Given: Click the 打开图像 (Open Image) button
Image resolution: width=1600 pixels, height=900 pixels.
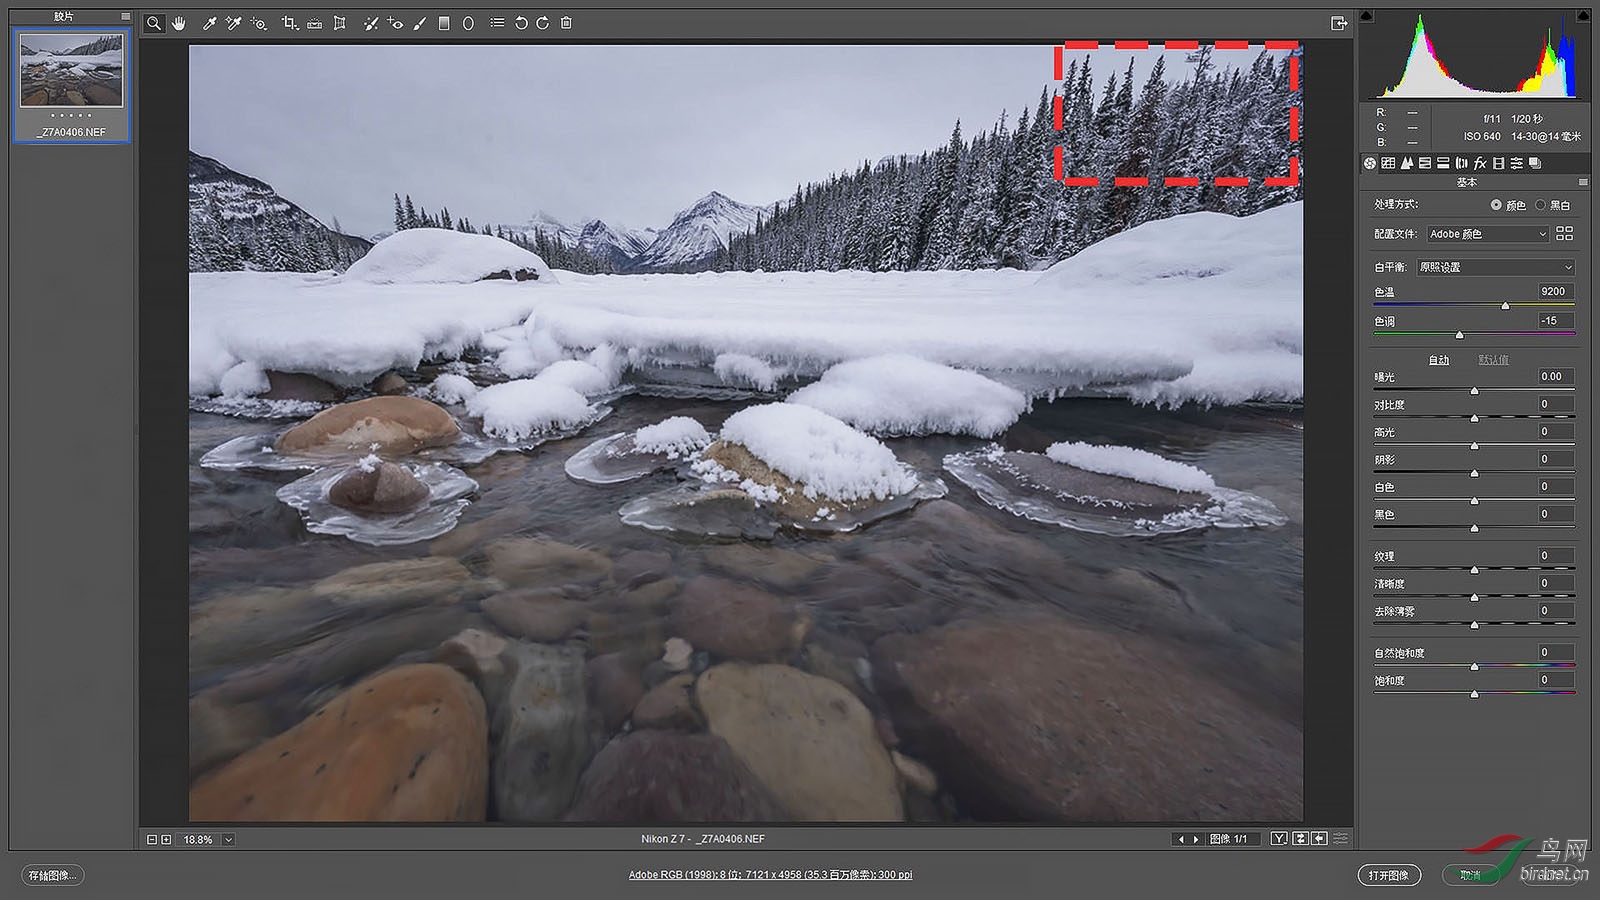Looking at the screenshot, I should [x=1388, y=875].
